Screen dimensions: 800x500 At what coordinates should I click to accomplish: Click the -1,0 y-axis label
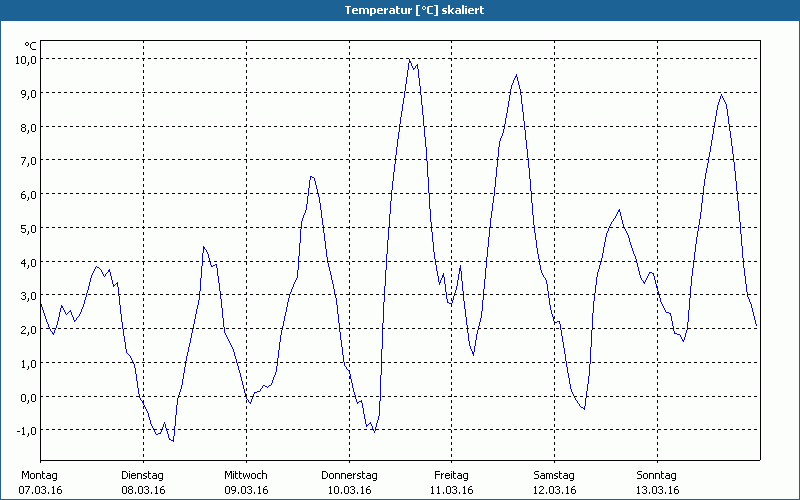[26, 431]
